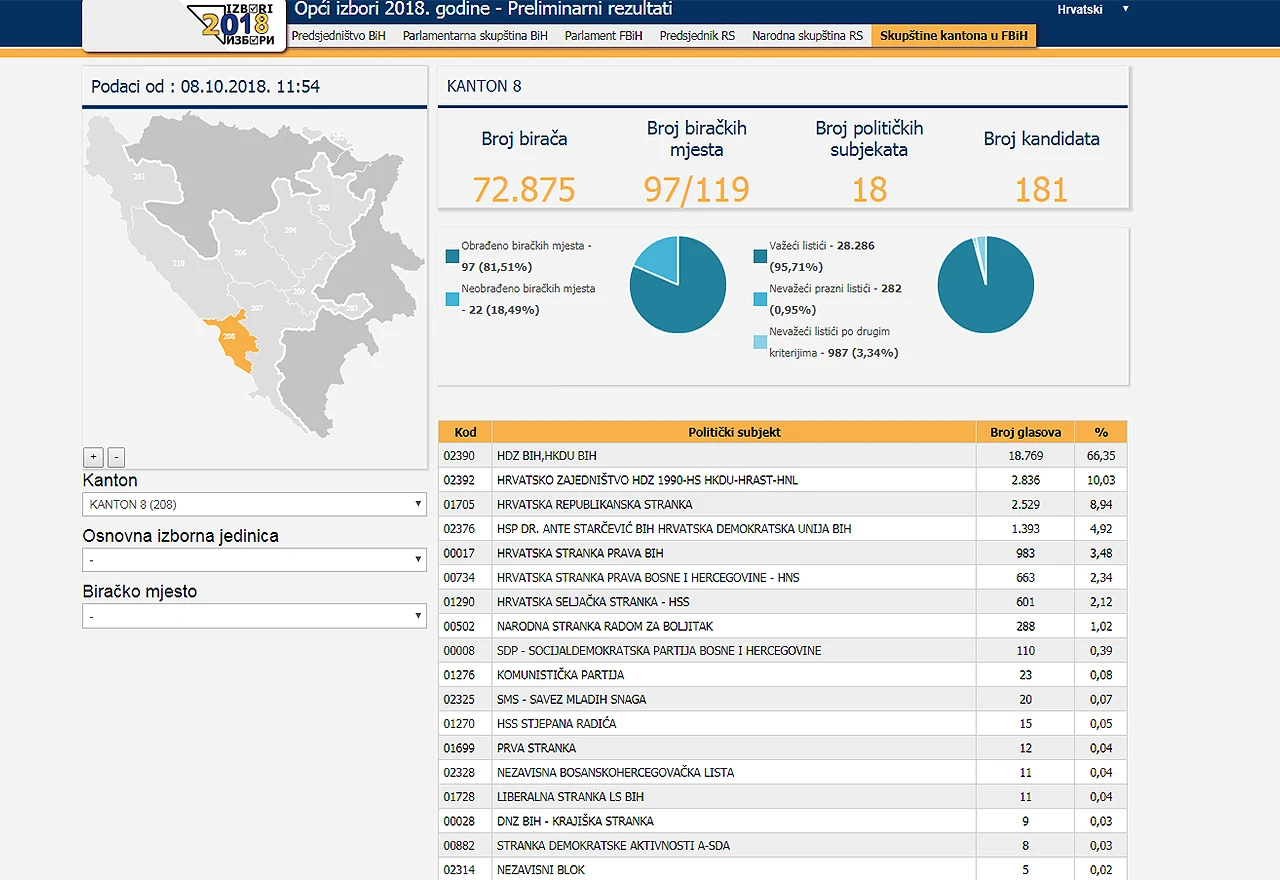Open the Parlament FBiH tab

tap(604, 36)
